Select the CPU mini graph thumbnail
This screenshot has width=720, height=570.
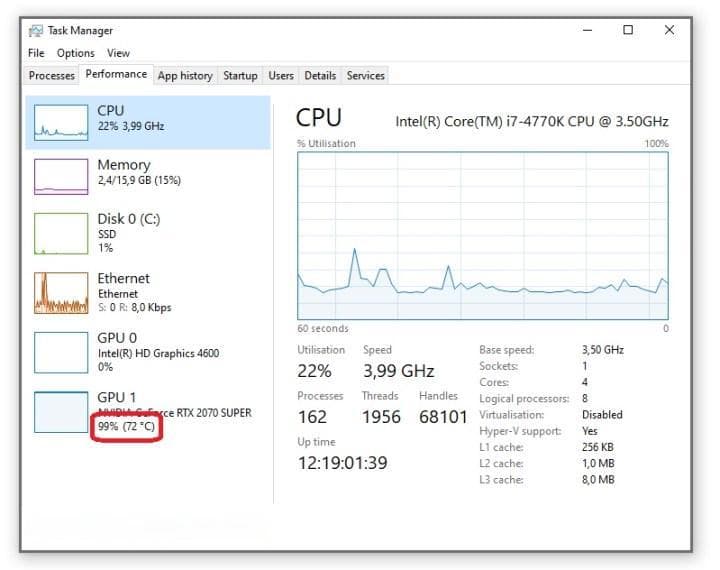point(61,122)
